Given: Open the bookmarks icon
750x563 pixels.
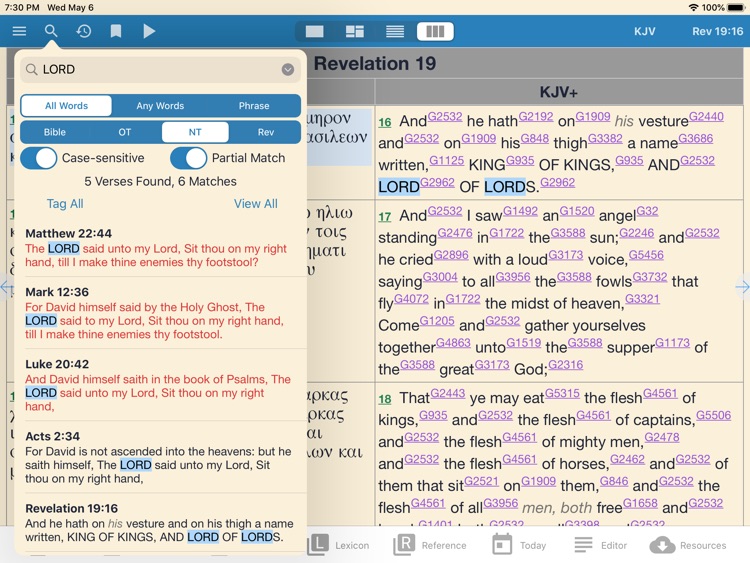Looking at the screenshot, I should tap(116, 32).
